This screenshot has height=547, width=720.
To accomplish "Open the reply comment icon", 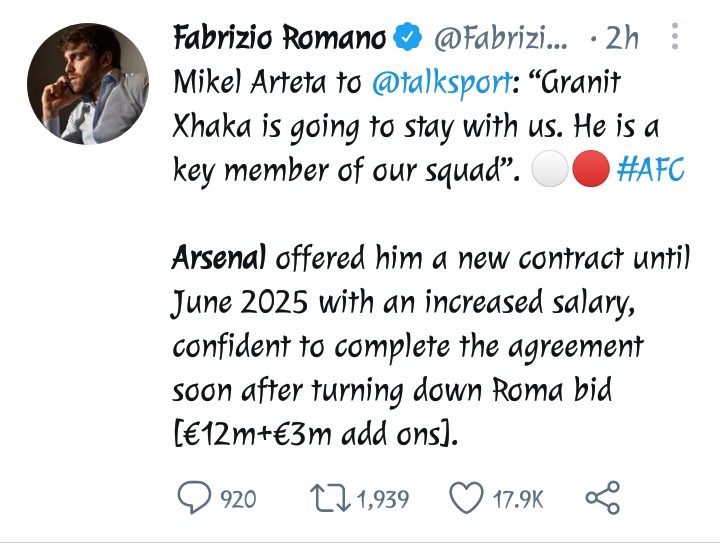I will [x=194, y=497].
